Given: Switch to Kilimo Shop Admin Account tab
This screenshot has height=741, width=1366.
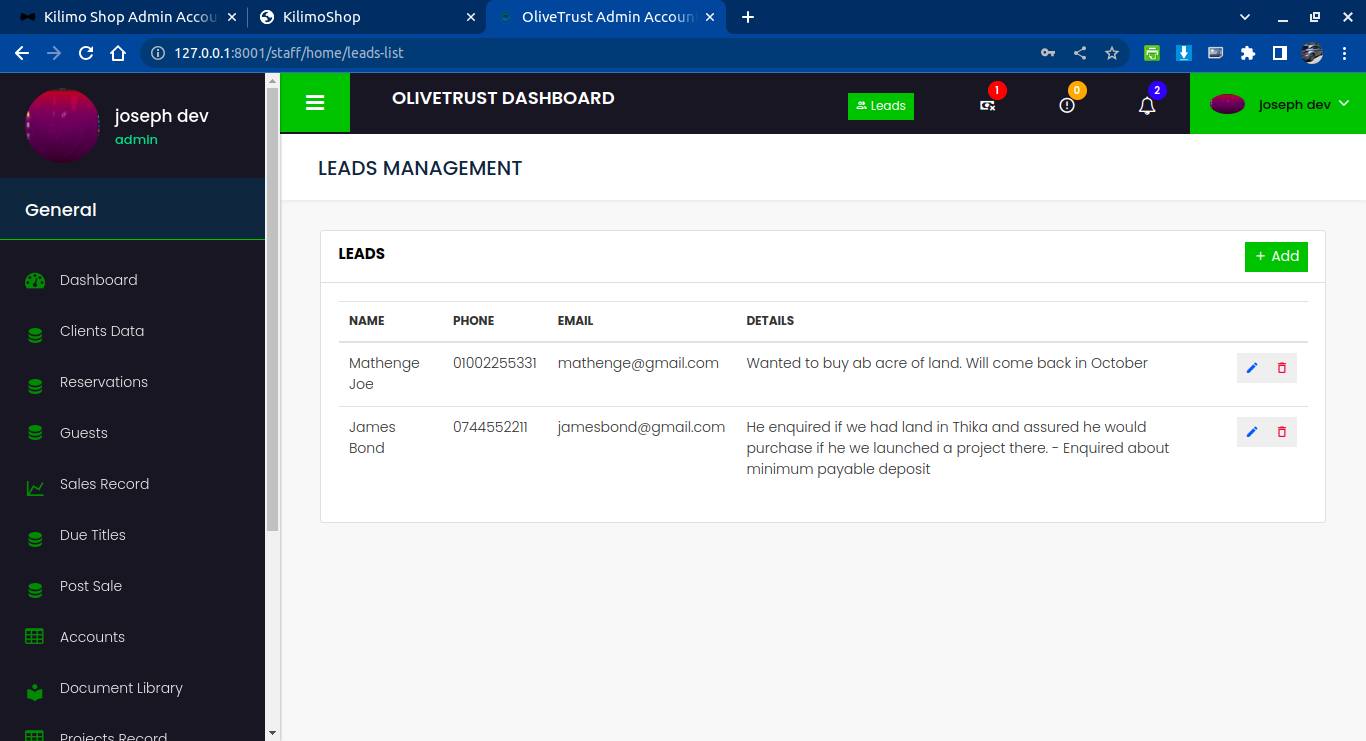Looking at the screenshot, I should (x=125, y=17).
